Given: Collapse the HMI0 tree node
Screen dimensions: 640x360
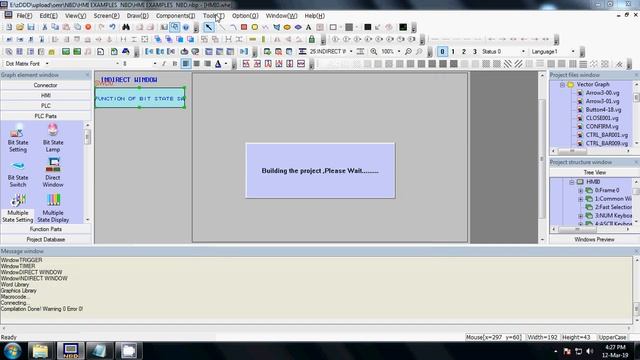Looking at the screenshot, I should (572, 182).
